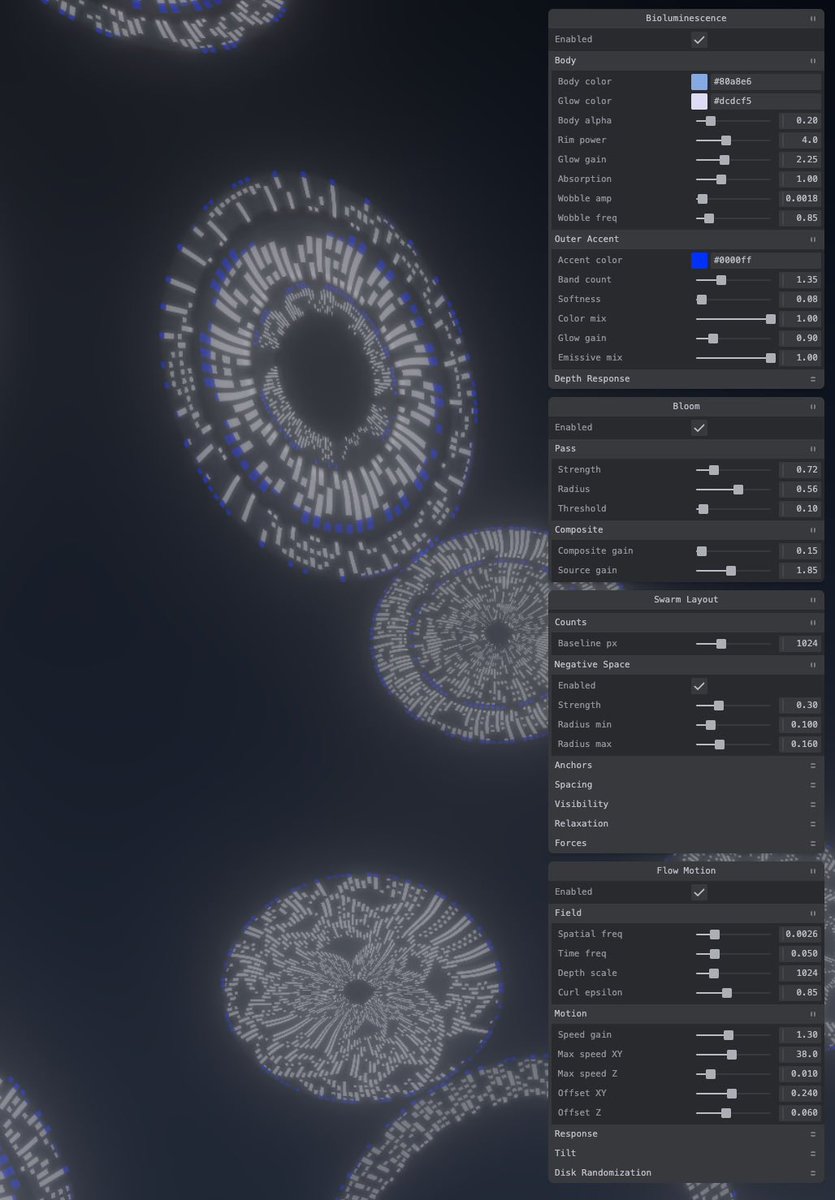835x1200 pixels.
Task: Click the Depth scale value field
Action: 800,973
